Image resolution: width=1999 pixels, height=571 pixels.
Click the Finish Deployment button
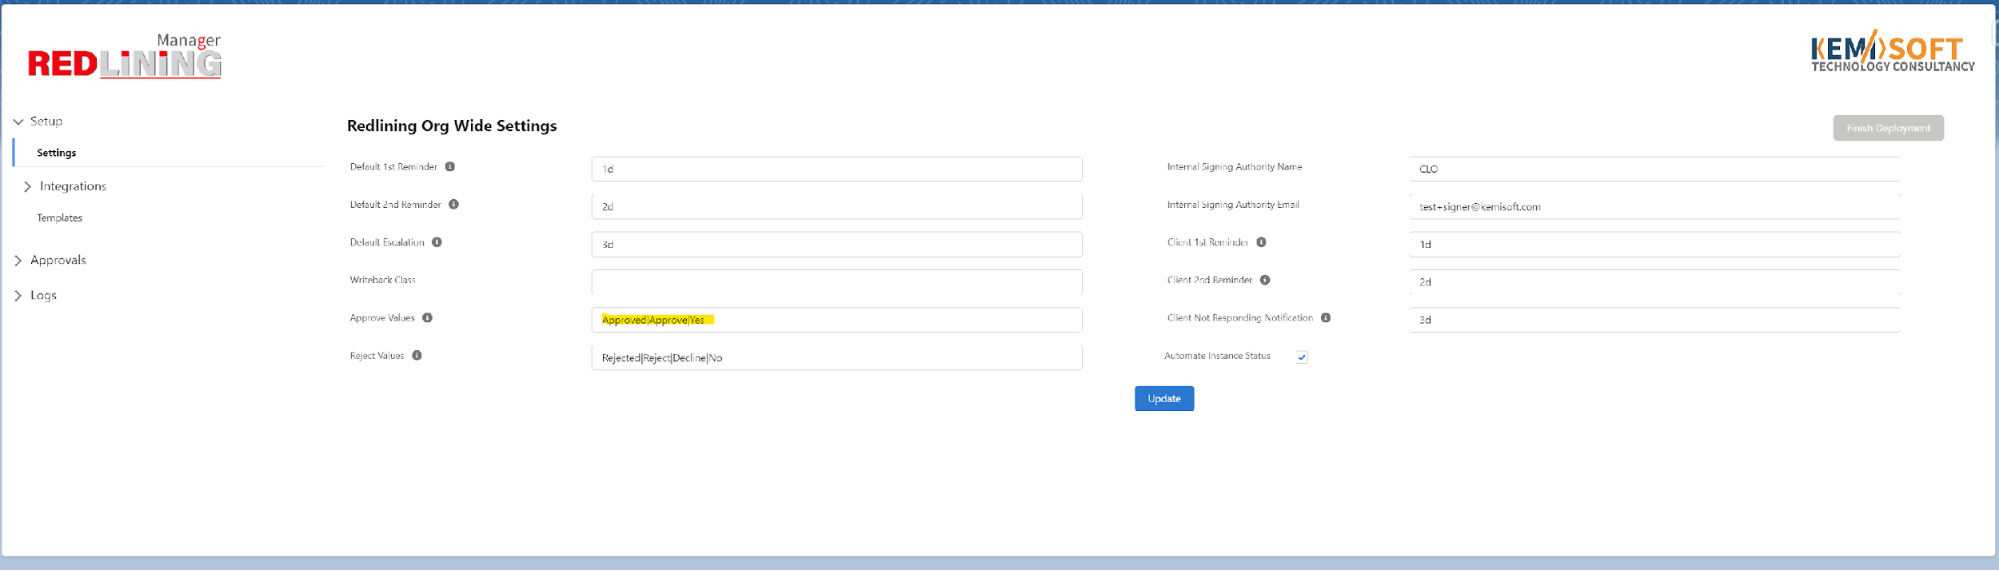tap(1887, 128)
